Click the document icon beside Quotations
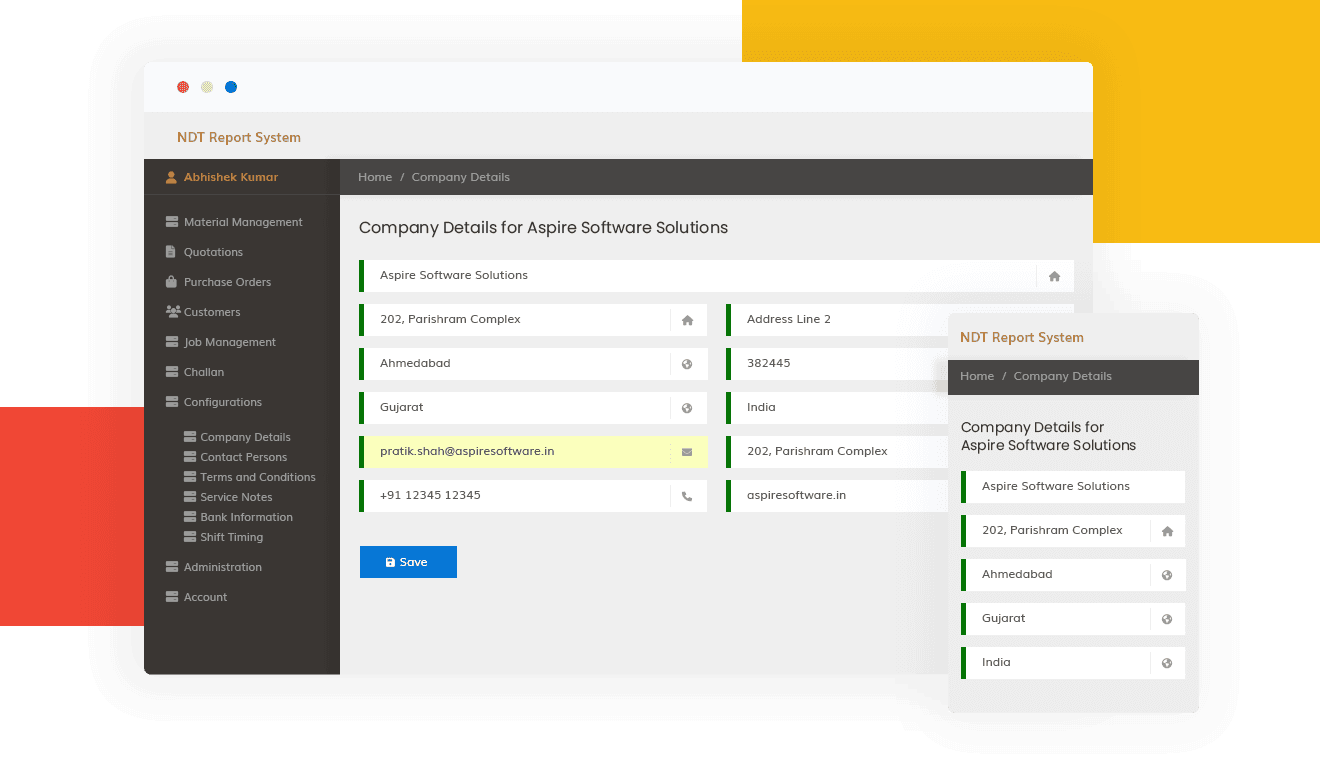Image resolution: width=1320 pixels, height=766 pixels. pos(170,252)
